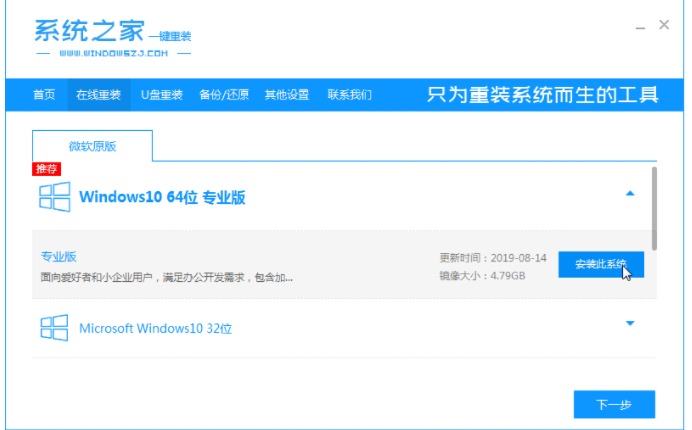Screen dimensions: 692x430
Task: Click the 安装此系统 button
Action: click(x=601, y=264)
